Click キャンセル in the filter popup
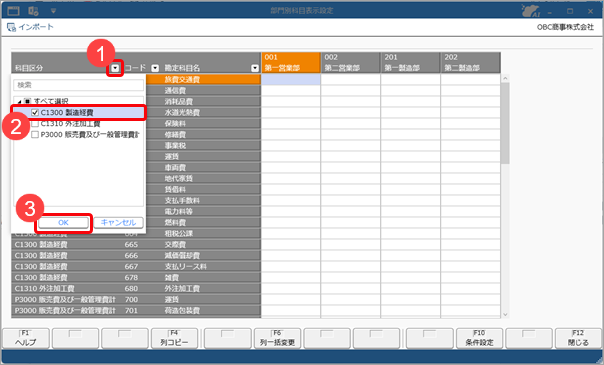Screen dimensions: 604x365 click(x=118, y=223)
